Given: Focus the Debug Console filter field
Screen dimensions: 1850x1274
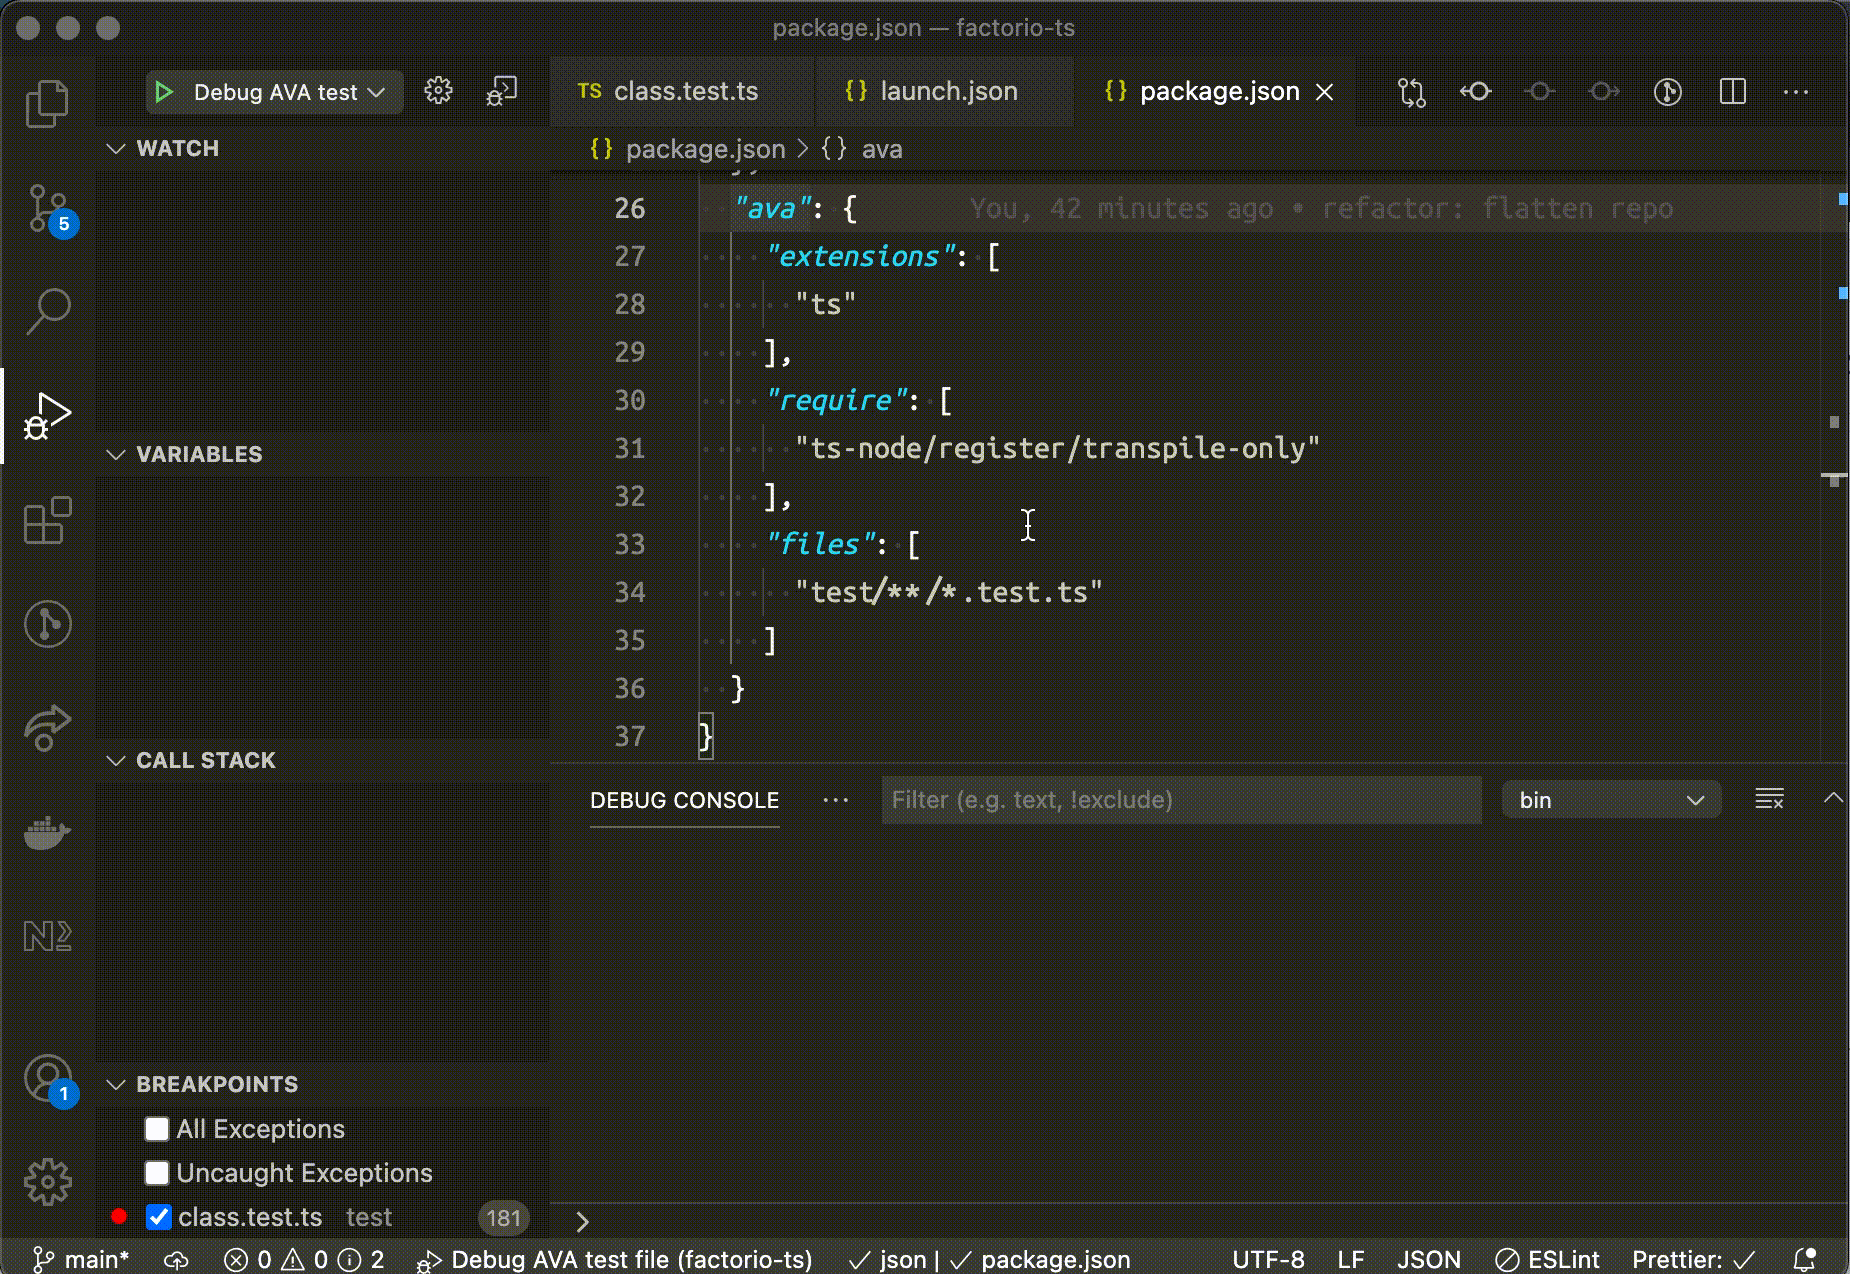Looking at the screenshot, I should click(x=1180, y=799).
